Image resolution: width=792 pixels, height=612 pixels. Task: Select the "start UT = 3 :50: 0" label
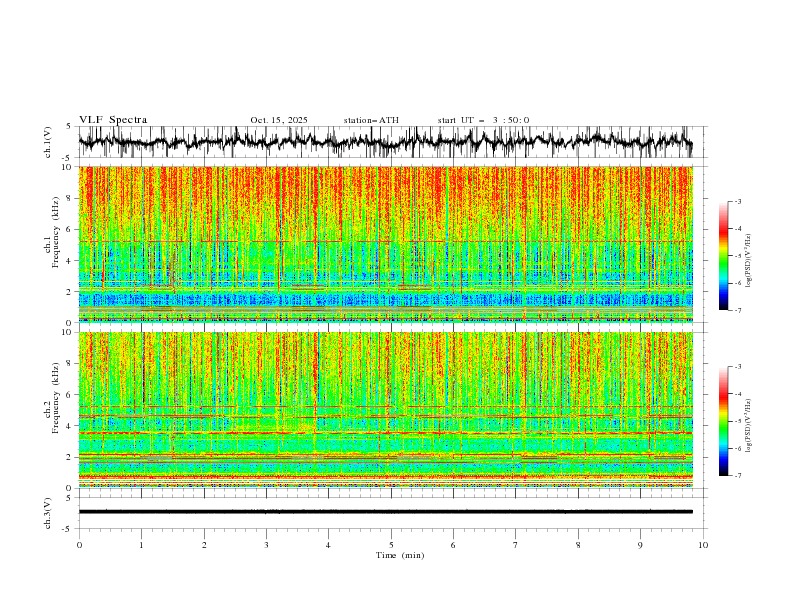coord(483,120)
